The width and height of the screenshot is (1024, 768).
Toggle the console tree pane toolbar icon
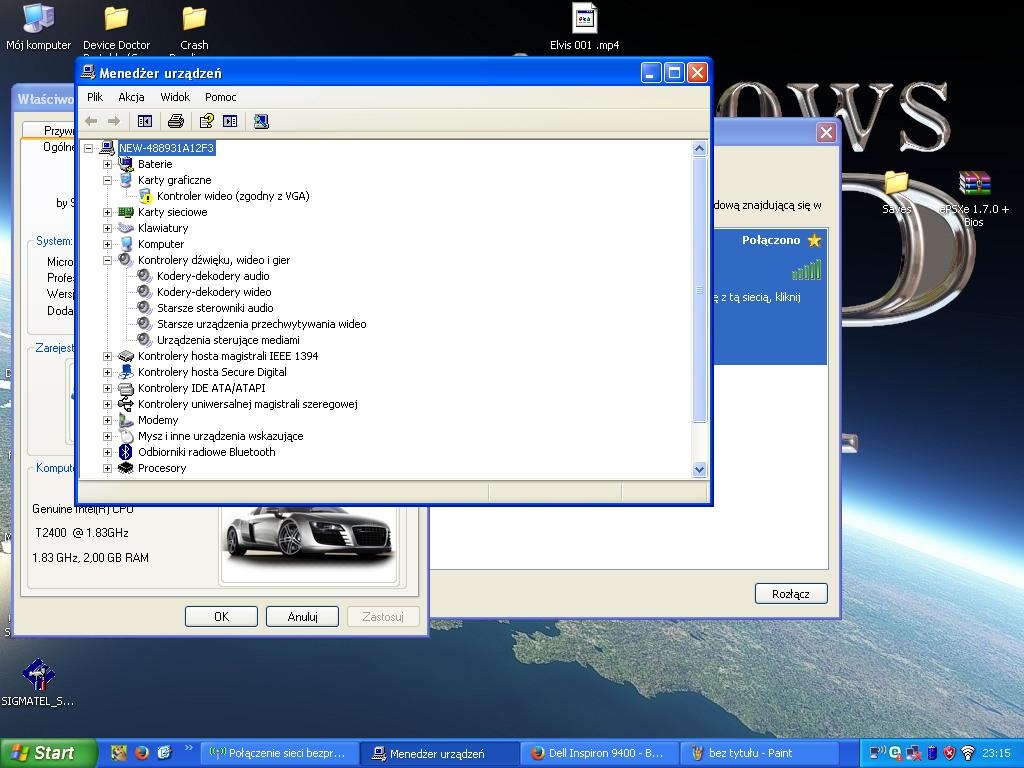[x=144, y=121]
